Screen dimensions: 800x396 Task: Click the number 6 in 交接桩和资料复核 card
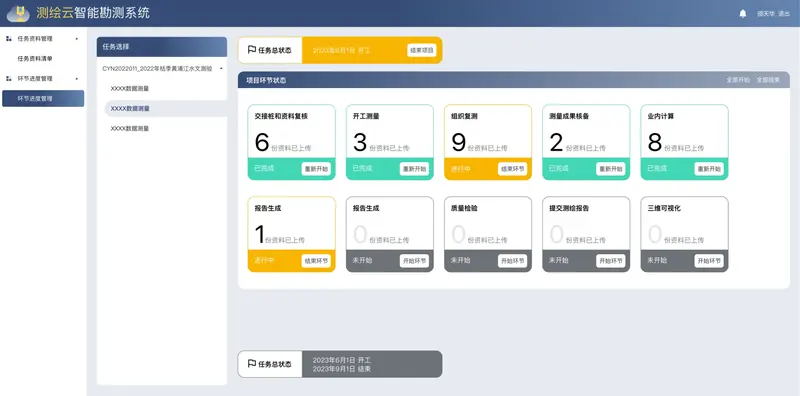pyautogui.click(x=262, y=142)
